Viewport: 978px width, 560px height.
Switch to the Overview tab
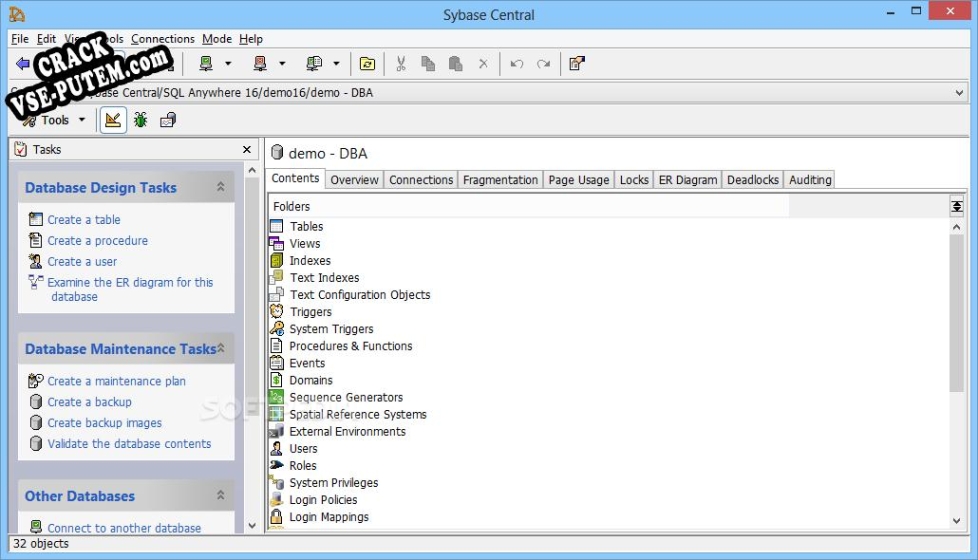(x=354, y=180)
